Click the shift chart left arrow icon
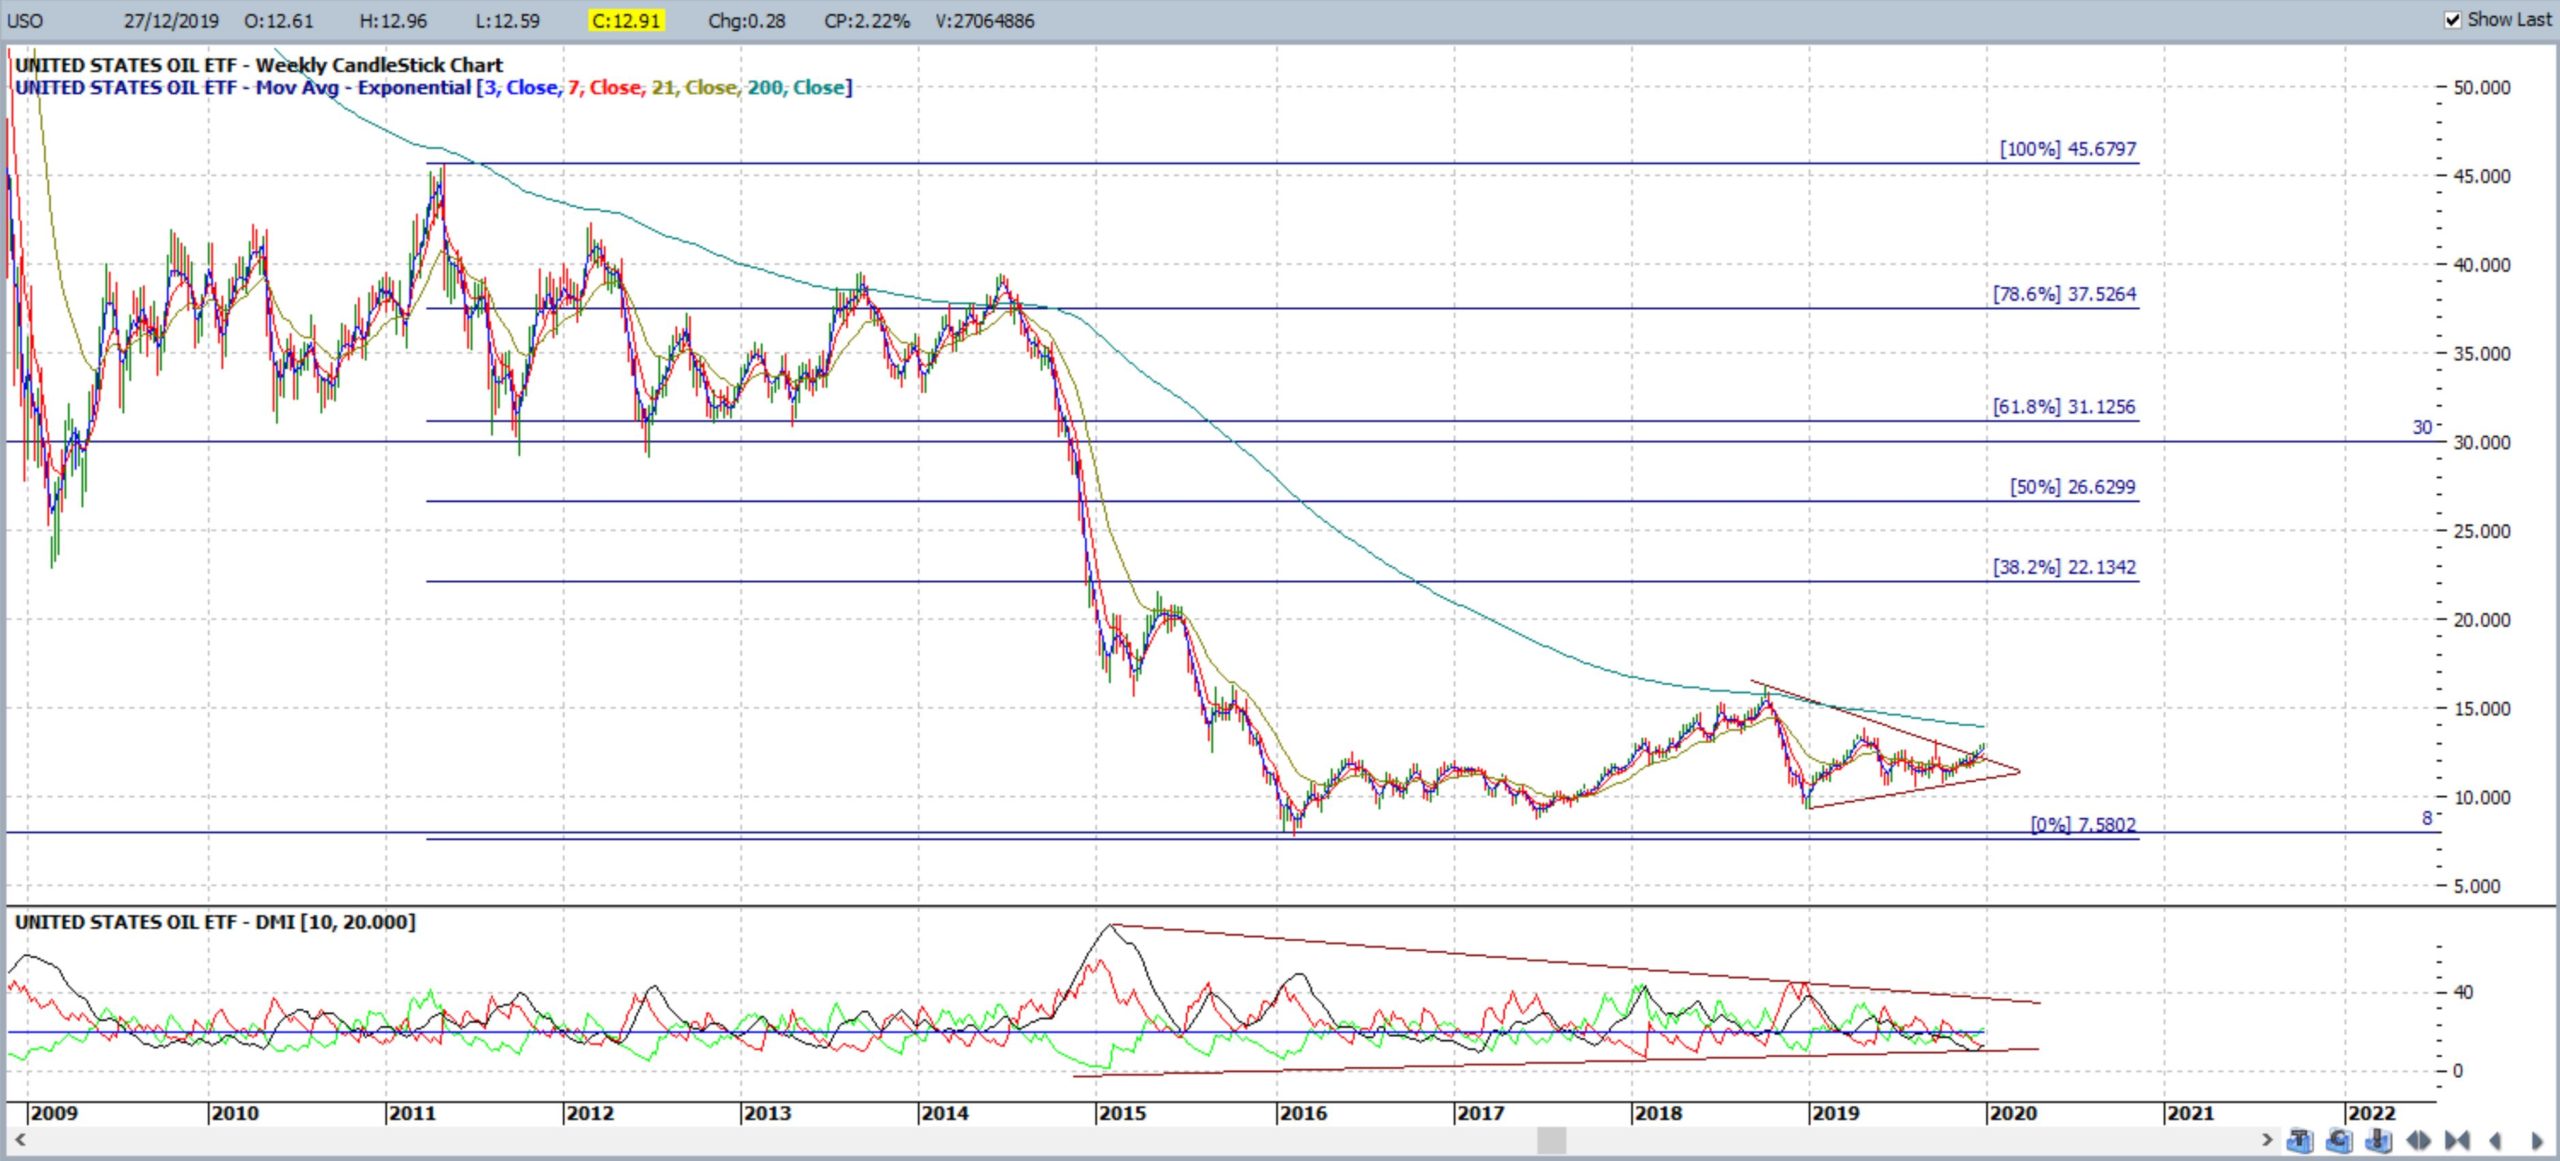 (2495, 1140)
